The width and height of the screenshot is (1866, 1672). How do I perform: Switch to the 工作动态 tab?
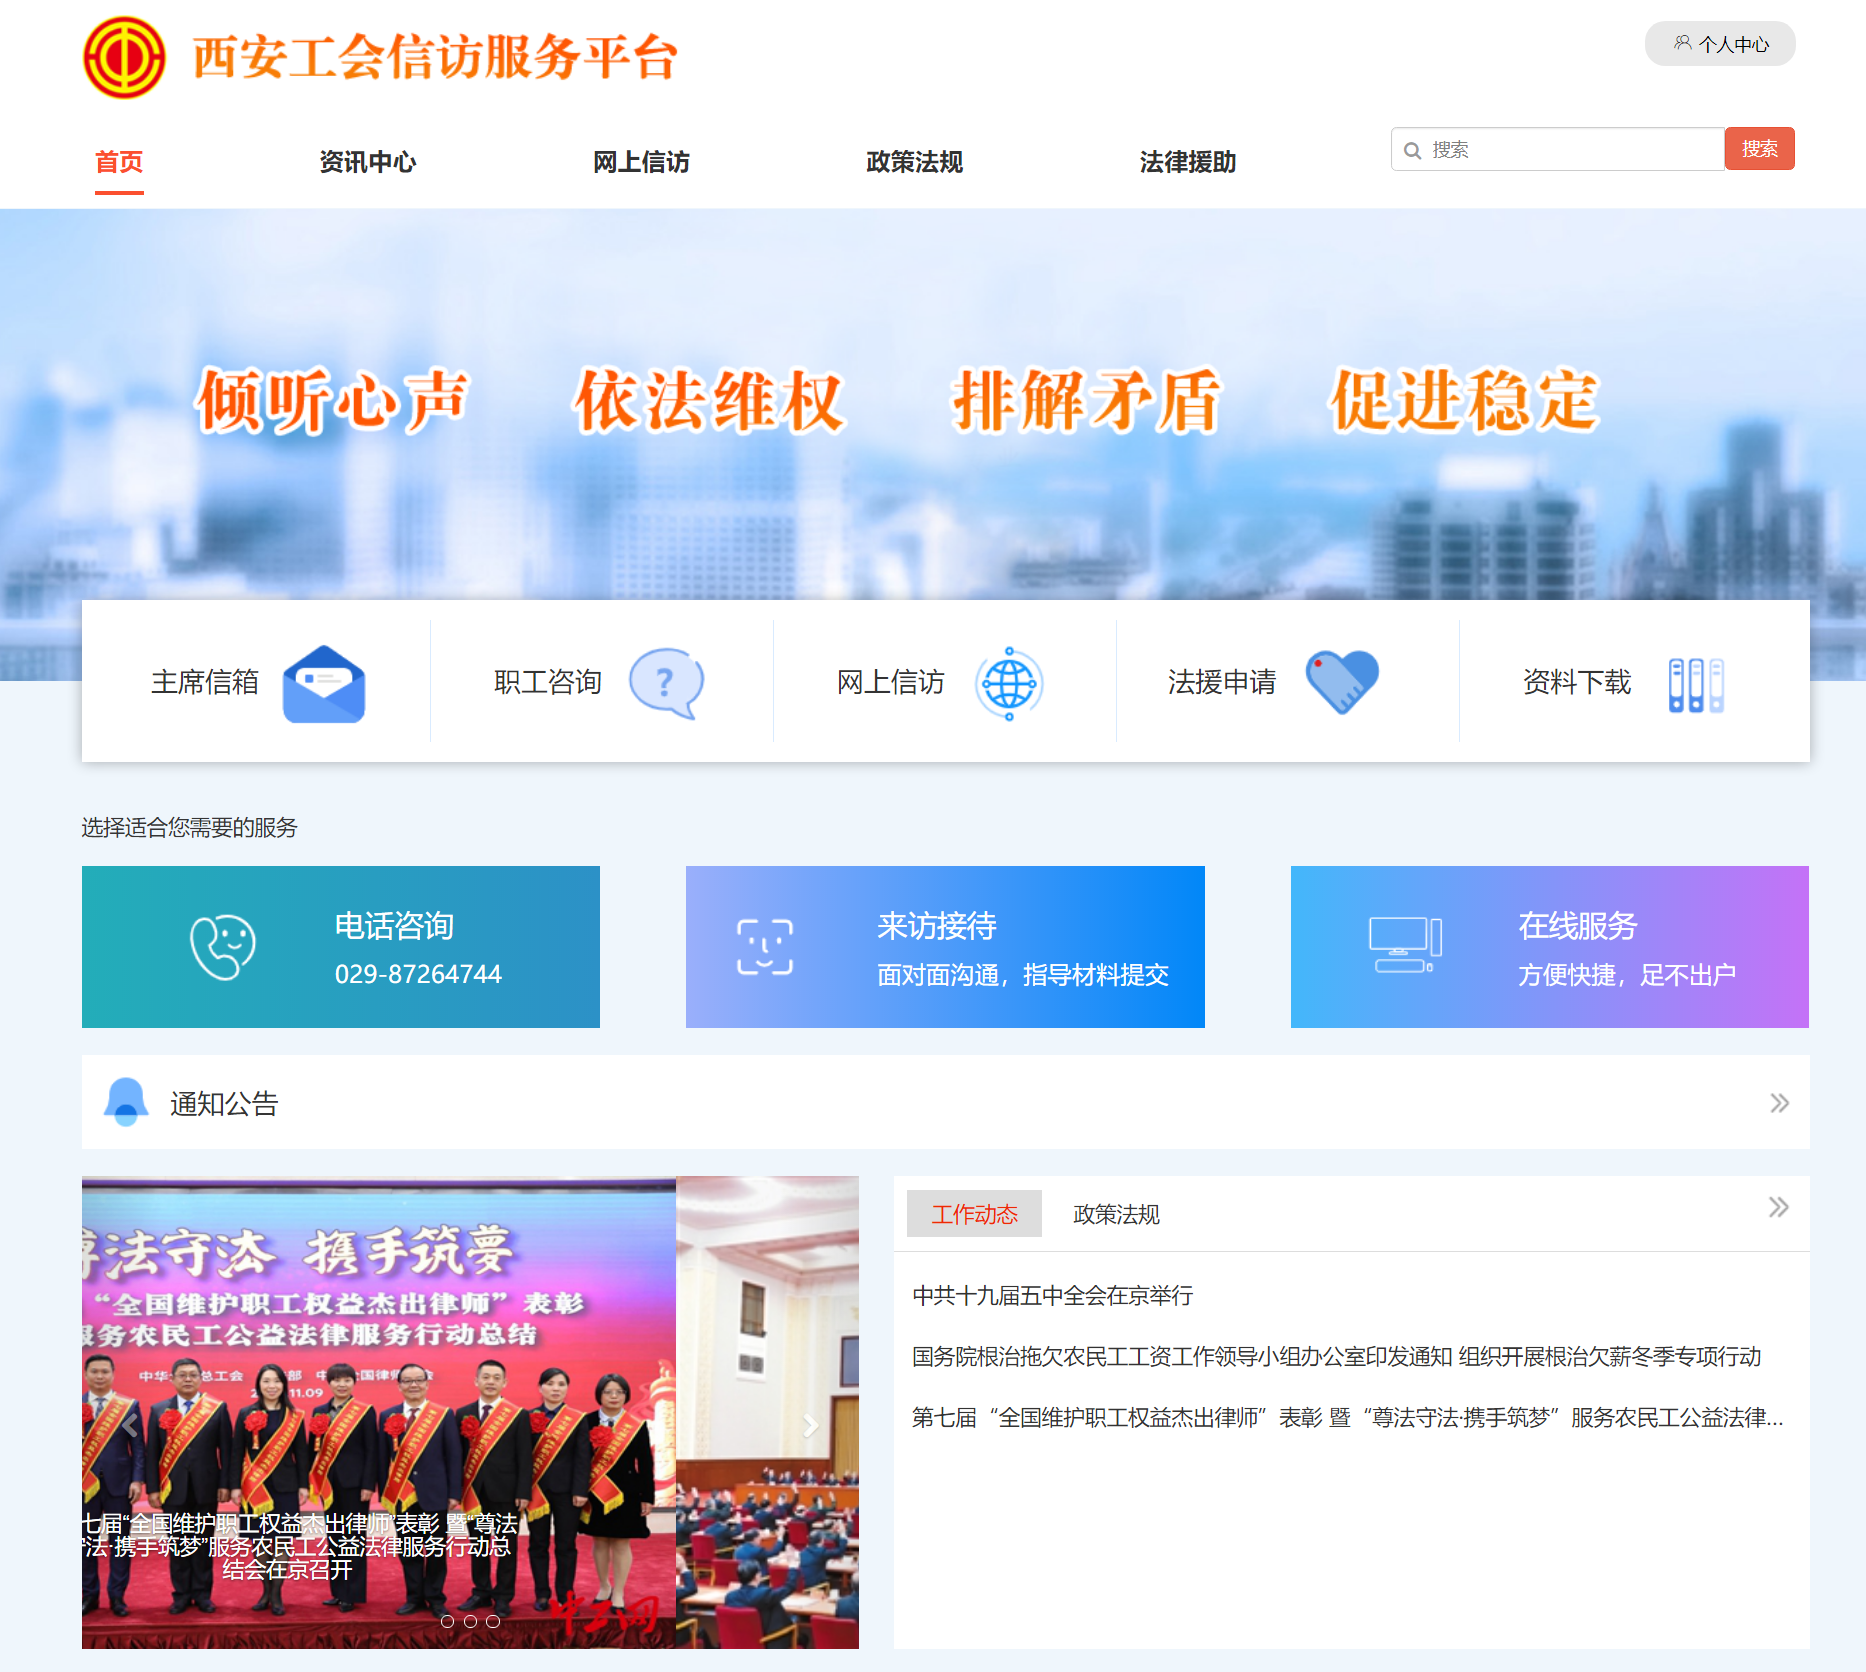(974, 1214)
